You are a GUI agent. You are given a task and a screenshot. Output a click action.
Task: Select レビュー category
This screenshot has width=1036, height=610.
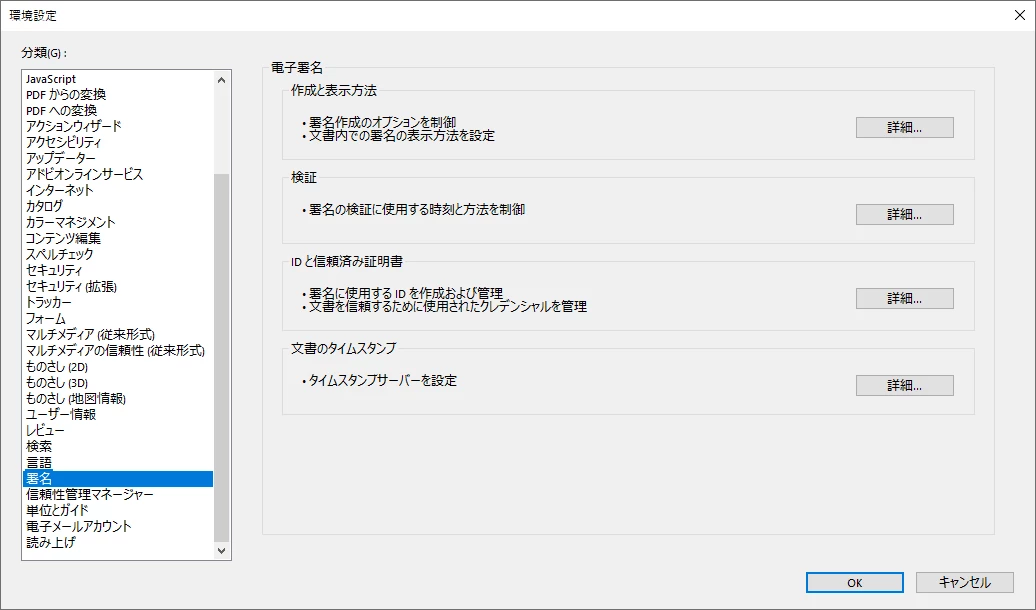pyautogui.click(x=118, y=430)
